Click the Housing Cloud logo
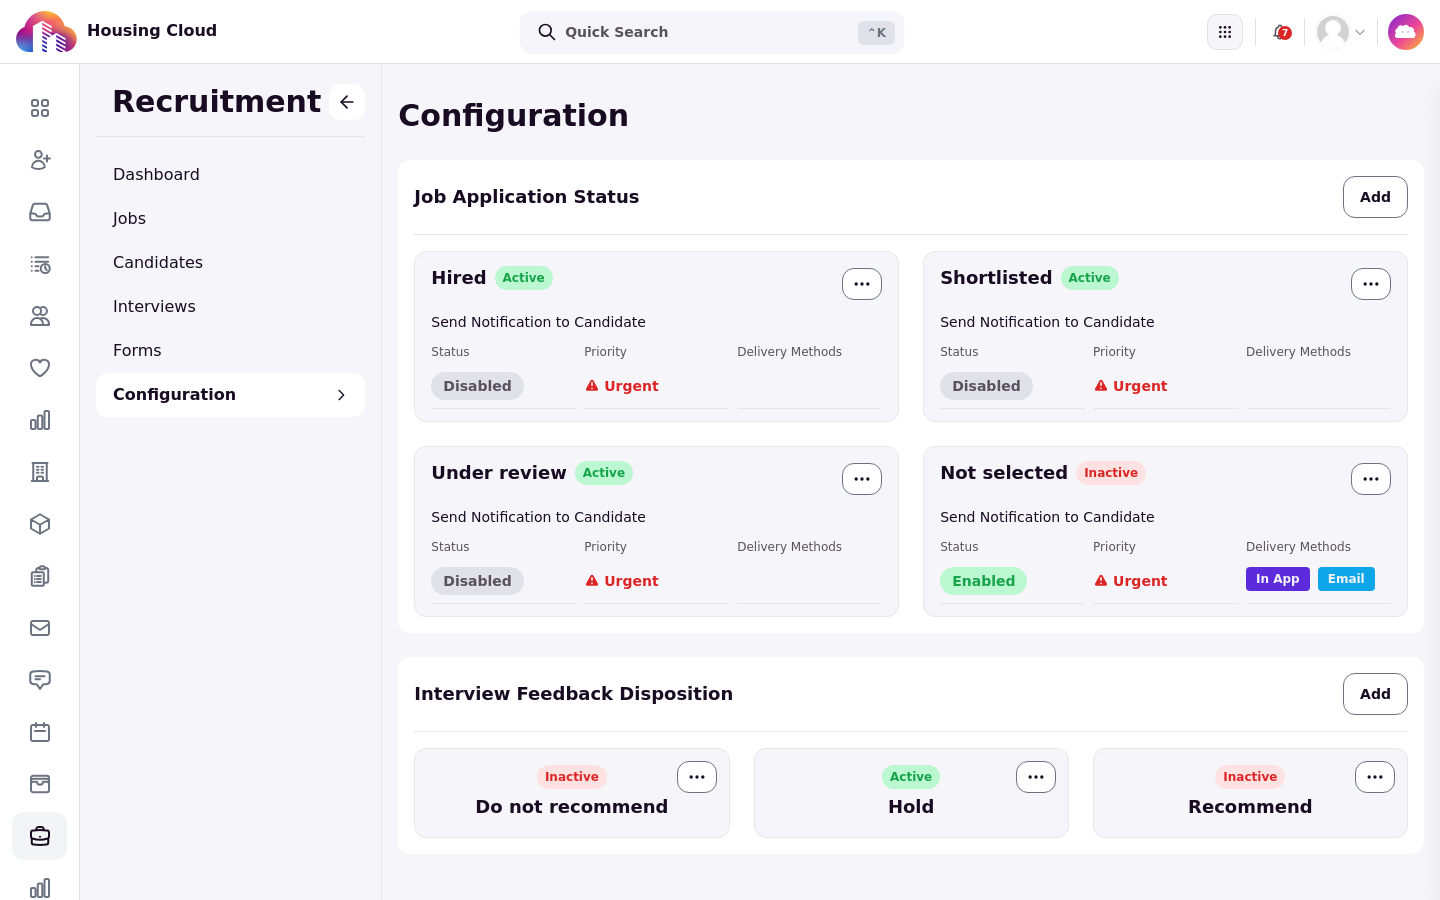This screenshot has height=900, width=1440. click(46, 32)
